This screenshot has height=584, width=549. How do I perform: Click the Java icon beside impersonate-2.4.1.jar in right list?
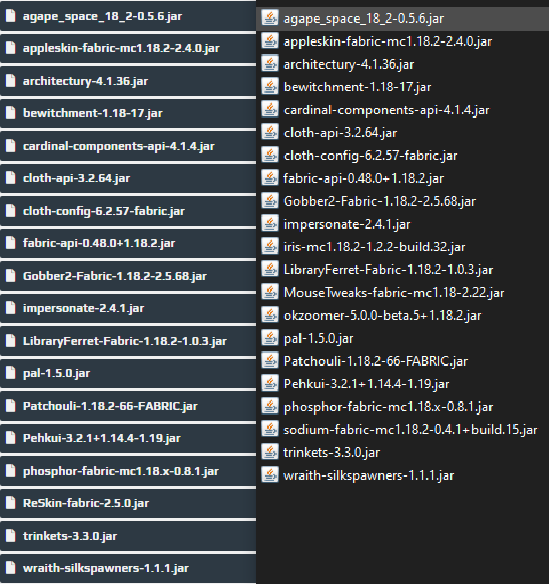point(270,224)
